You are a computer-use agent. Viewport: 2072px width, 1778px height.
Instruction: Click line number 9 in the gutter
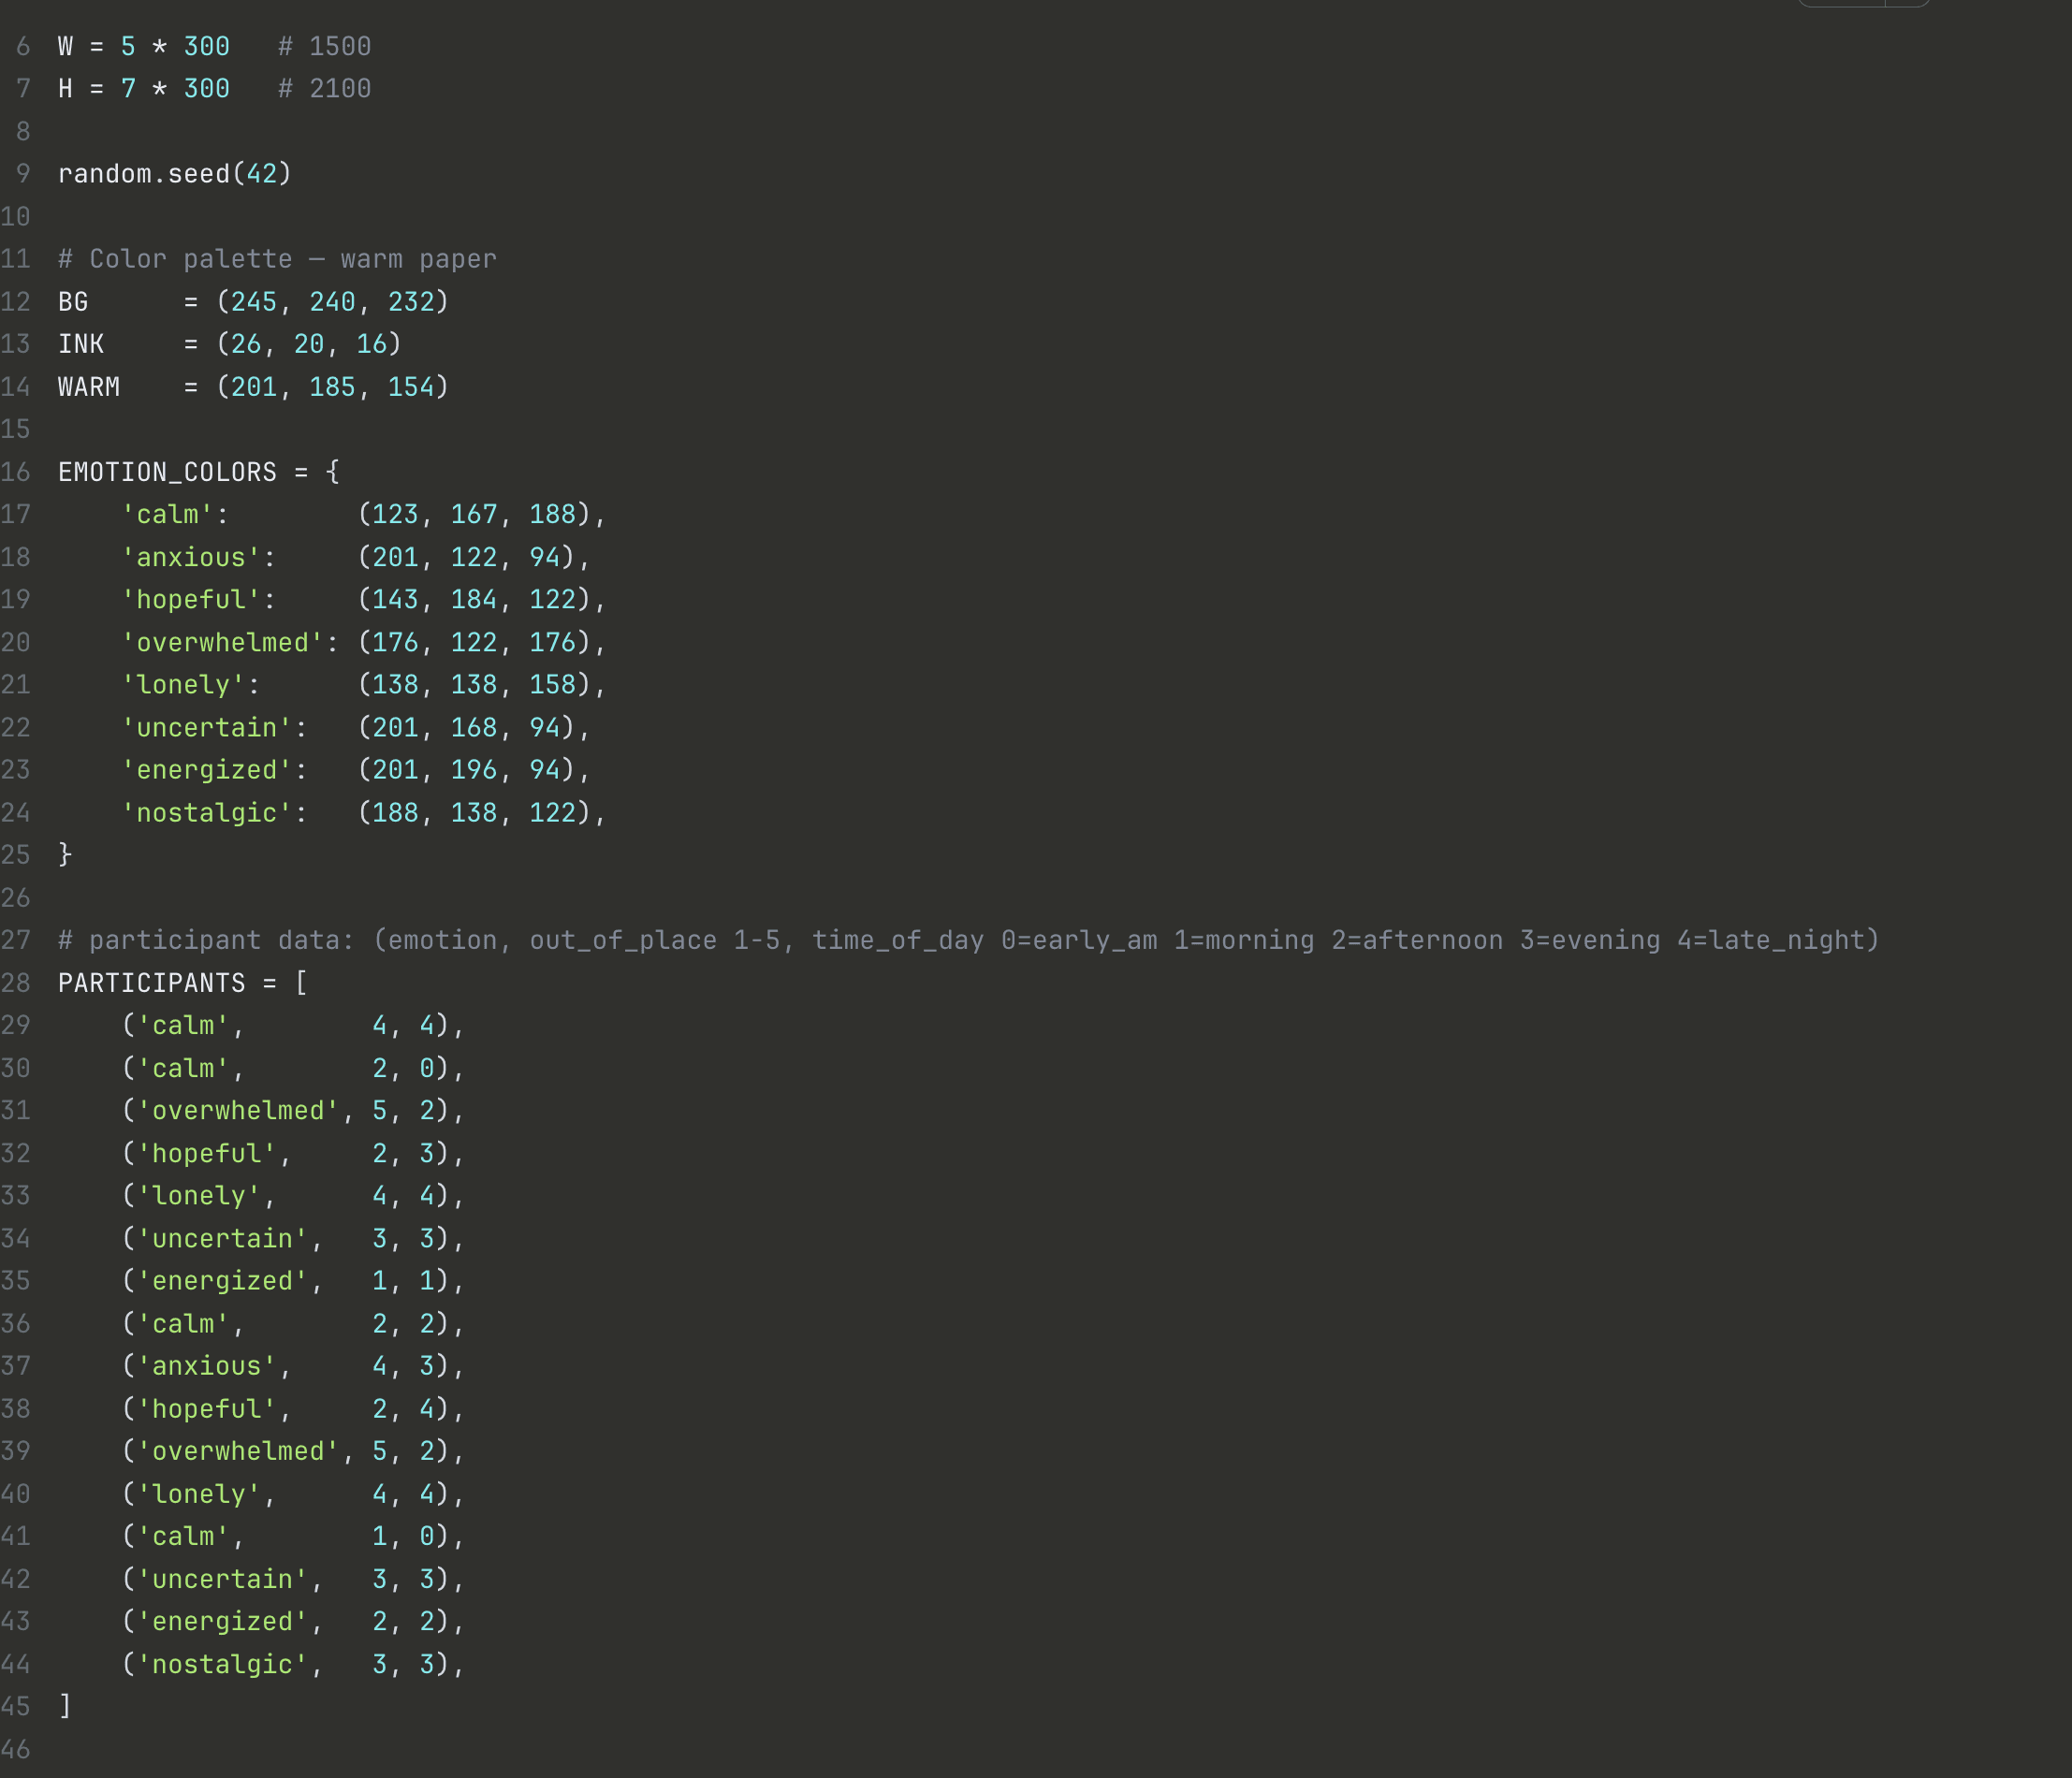click(x=23, y=174)
